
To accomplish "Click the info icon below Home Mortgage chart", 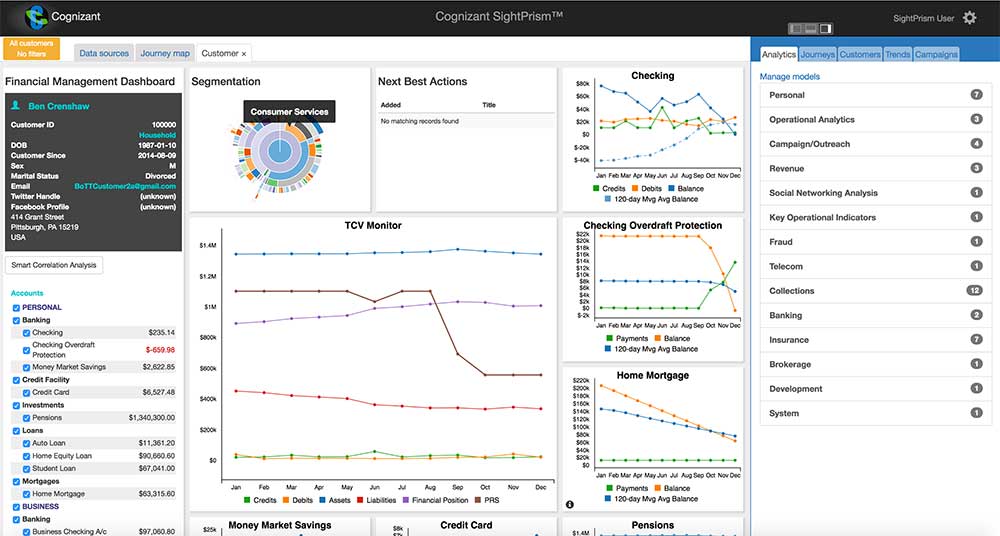I will coord(570,504).
